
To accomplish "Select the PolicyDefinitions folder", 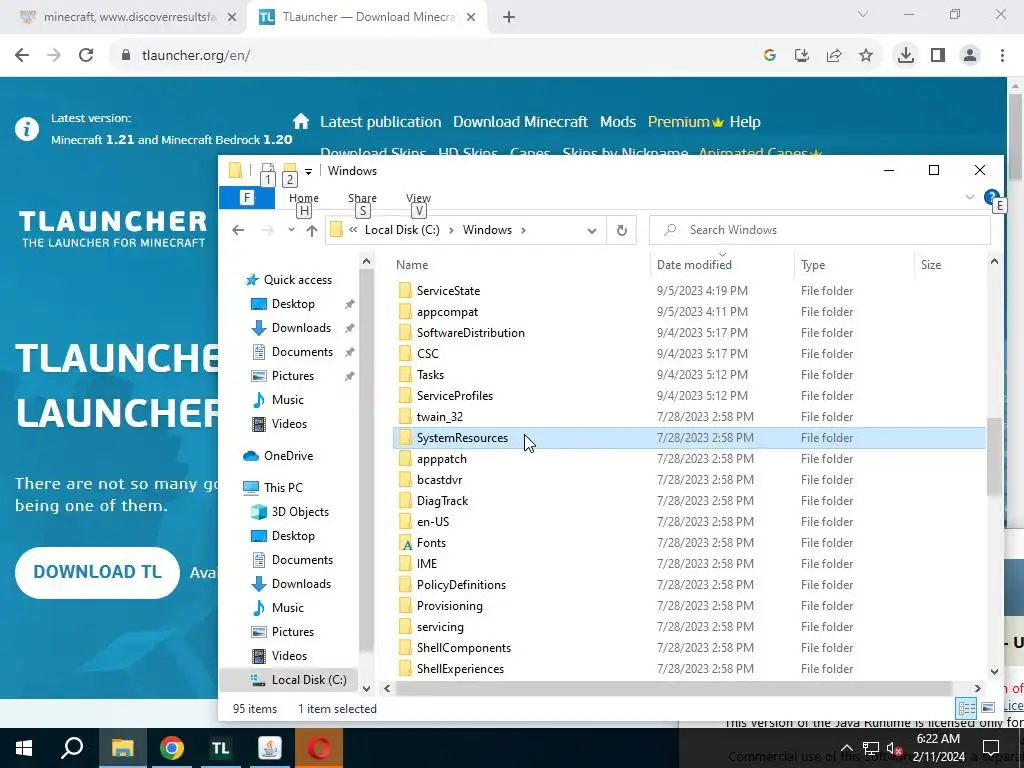I will [461, 584].
